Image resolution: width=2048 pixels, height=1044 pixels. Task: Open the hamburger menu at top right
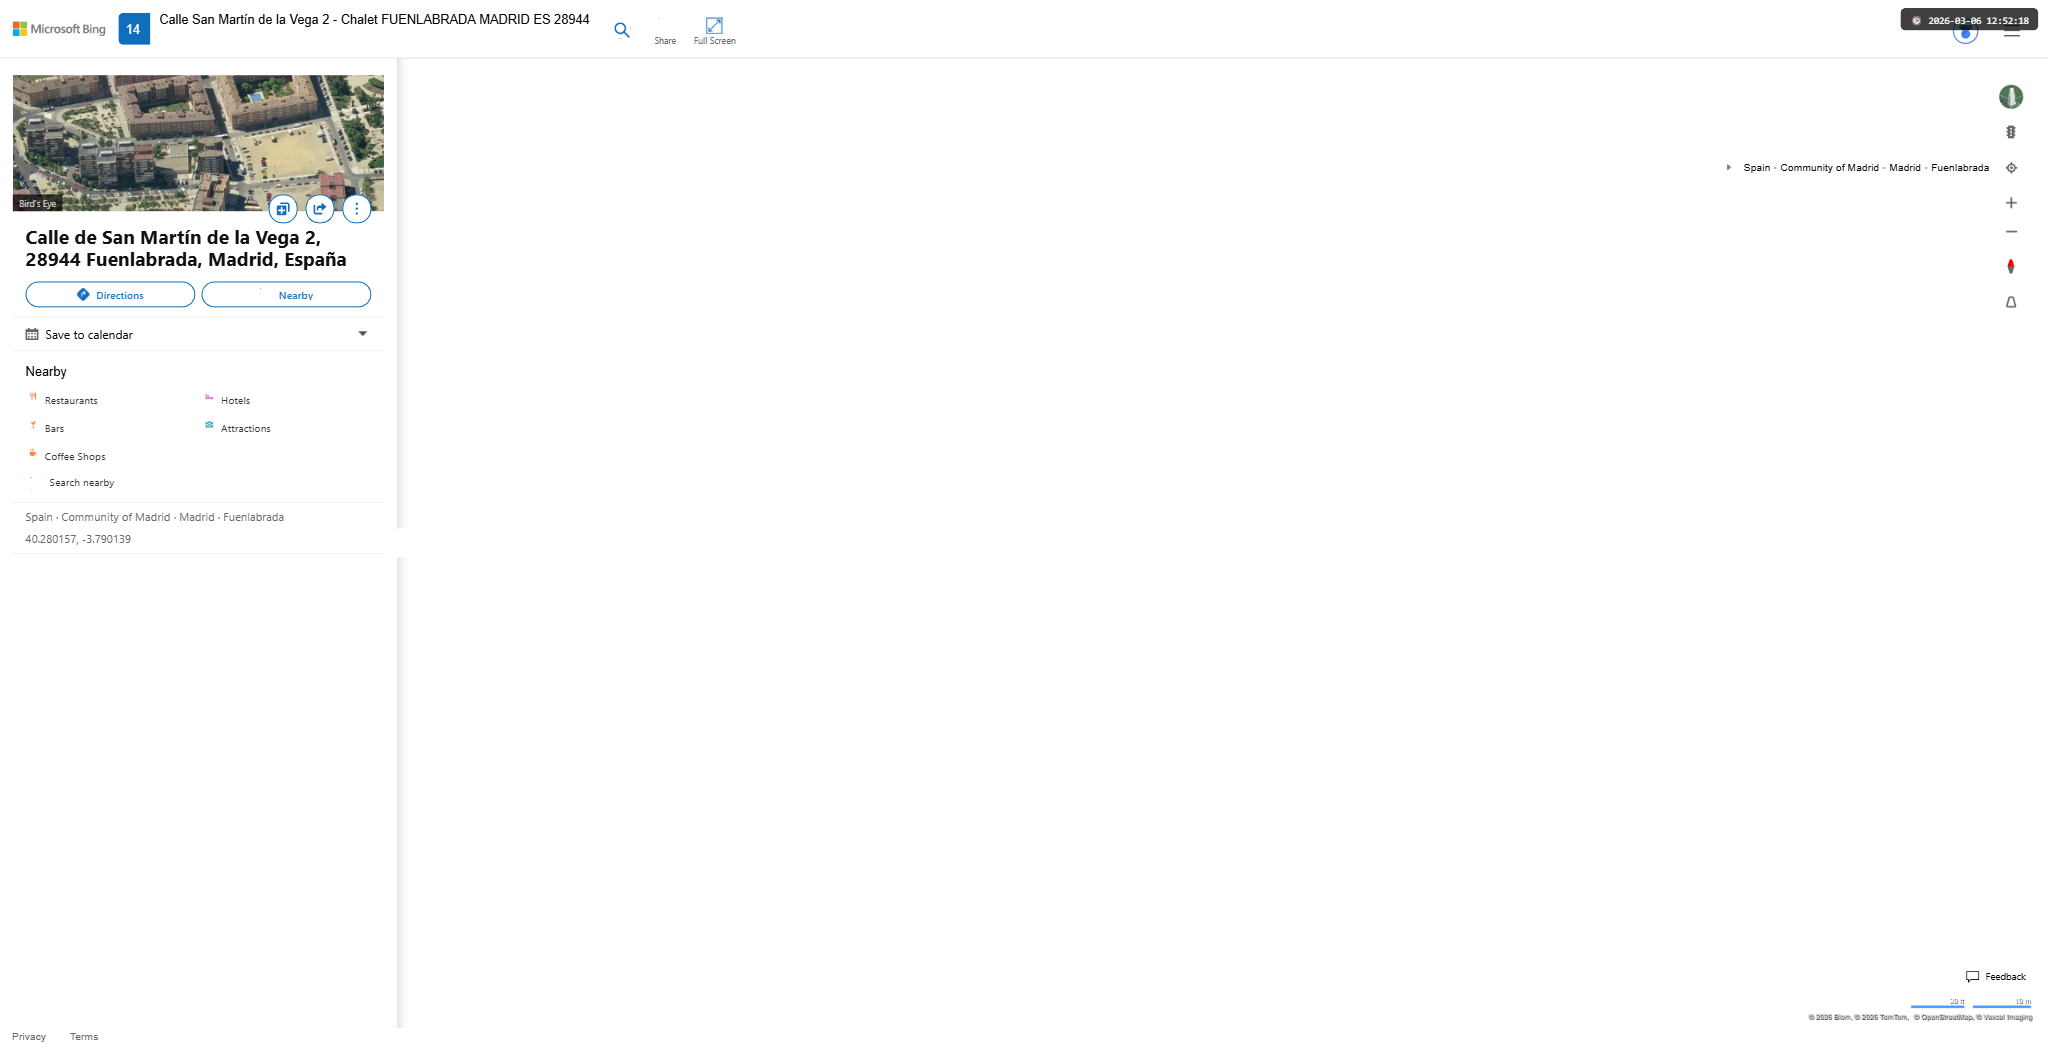[2012, 33]
